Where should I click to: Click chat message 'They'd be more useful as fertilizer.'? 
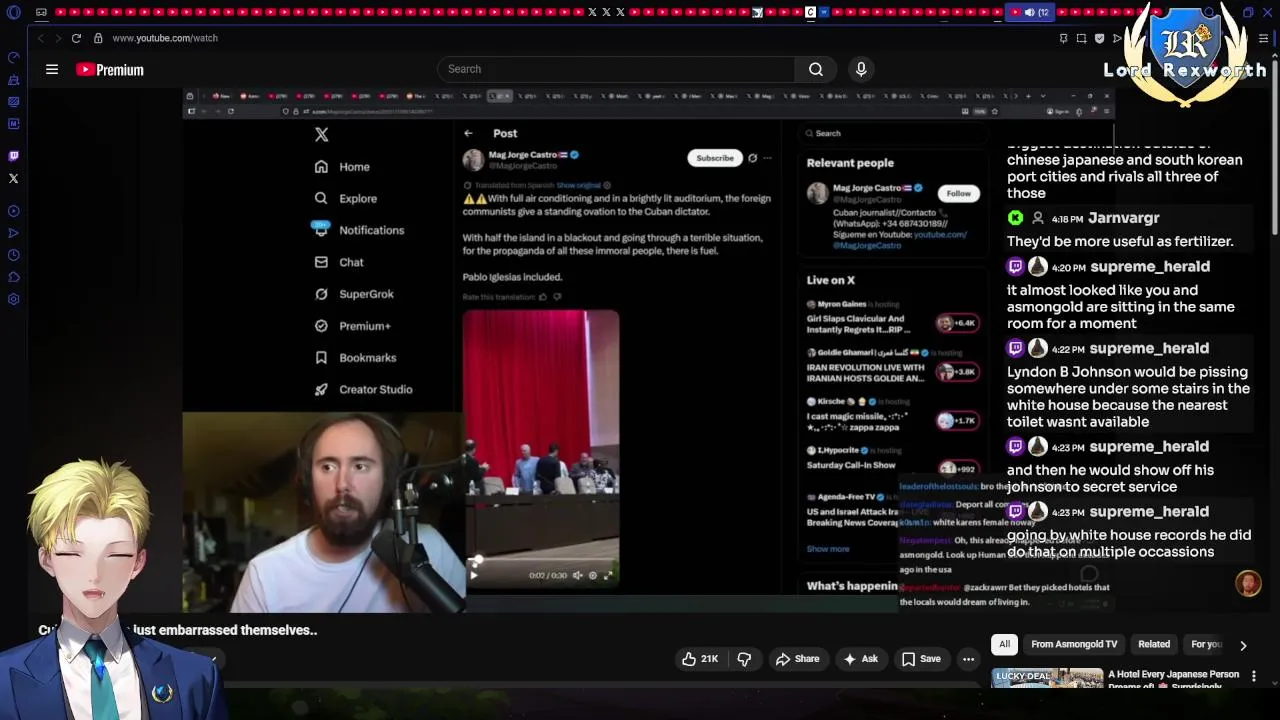point(1120,241)
